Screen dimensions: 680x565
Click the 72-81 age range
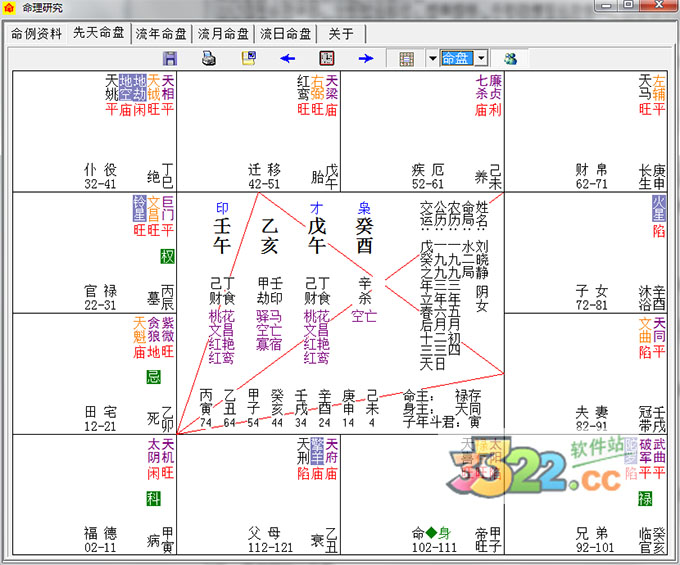(x=592, y=305)
